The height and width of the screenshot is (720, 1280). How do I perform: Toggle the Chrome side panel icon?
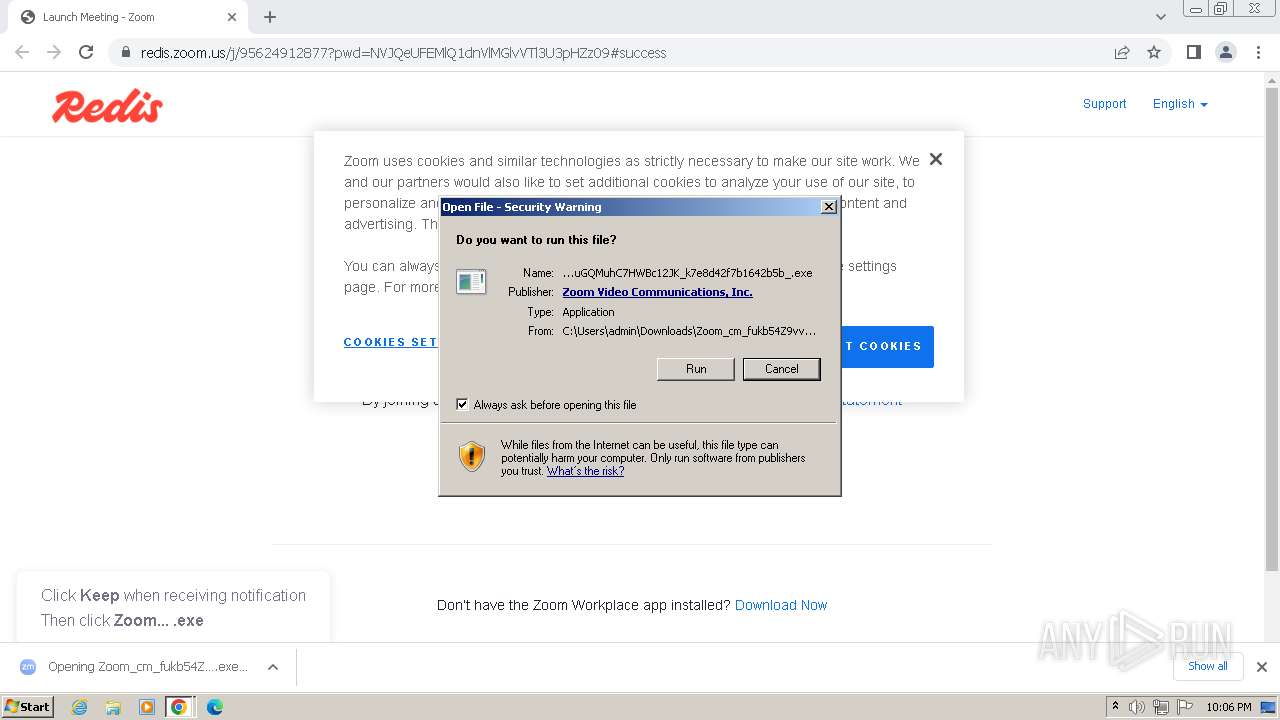pyautogui.click(x=1193, y=52)
